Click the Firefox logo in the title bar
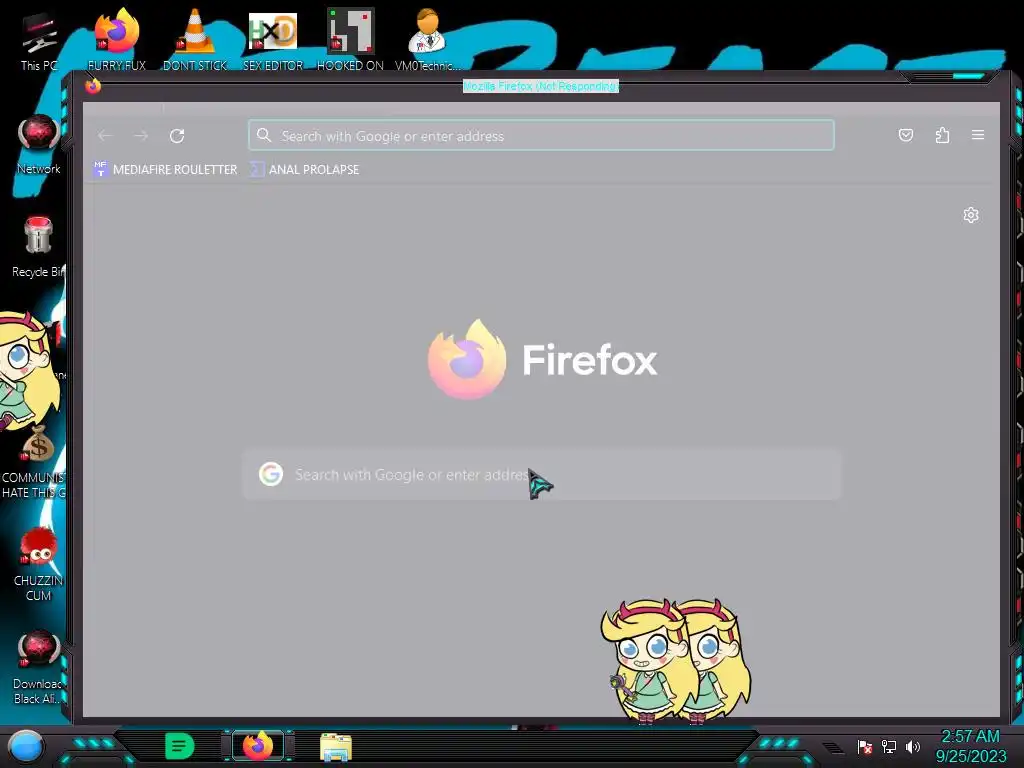The image size is (1024, 768). tap(93, 86)
